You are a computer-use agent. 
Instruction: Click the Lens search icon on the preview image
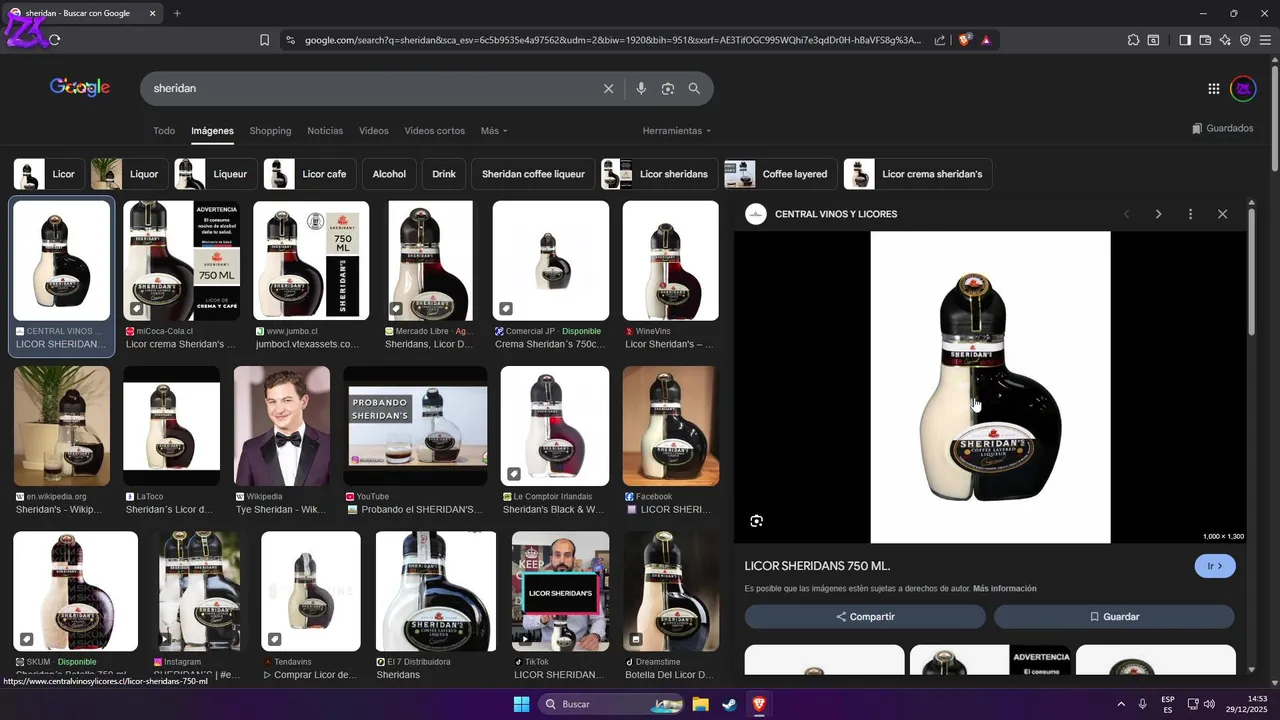(x=756, y=521)
